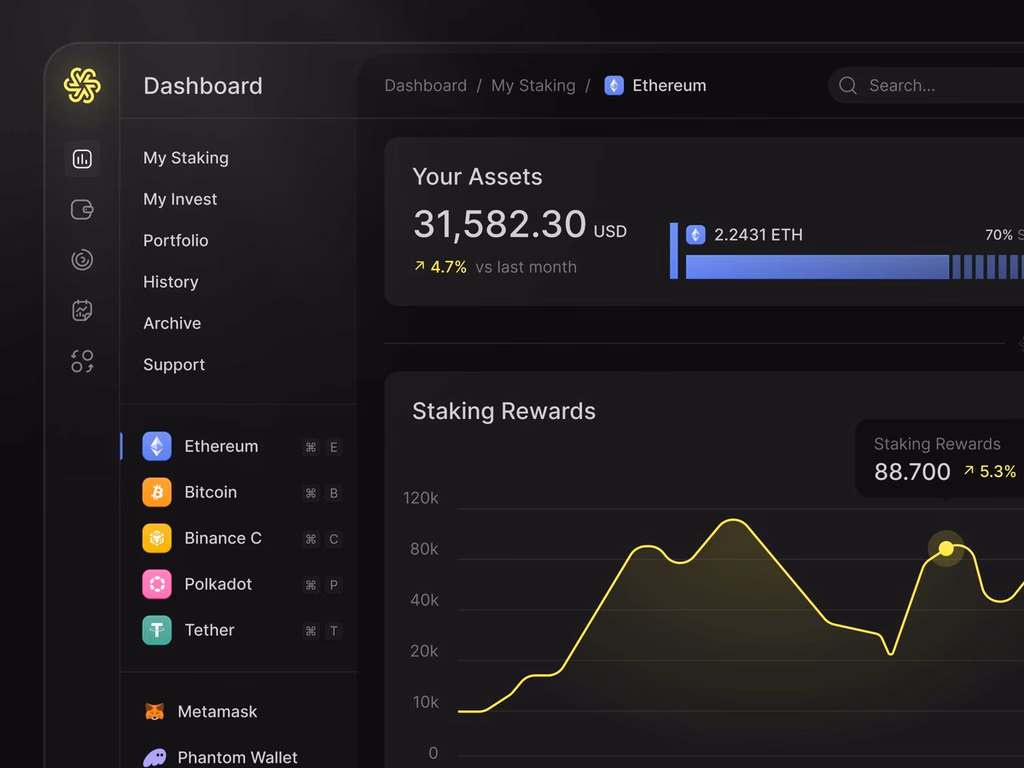Open My Invest in the menu

click(180, 199)
